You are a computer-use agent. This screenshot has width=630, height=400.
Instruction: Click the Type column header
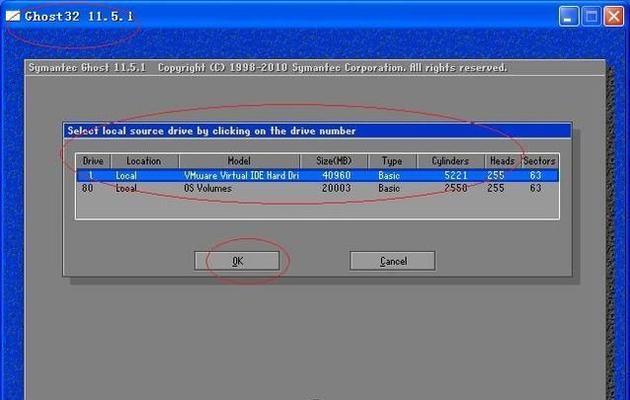(392, 161)
